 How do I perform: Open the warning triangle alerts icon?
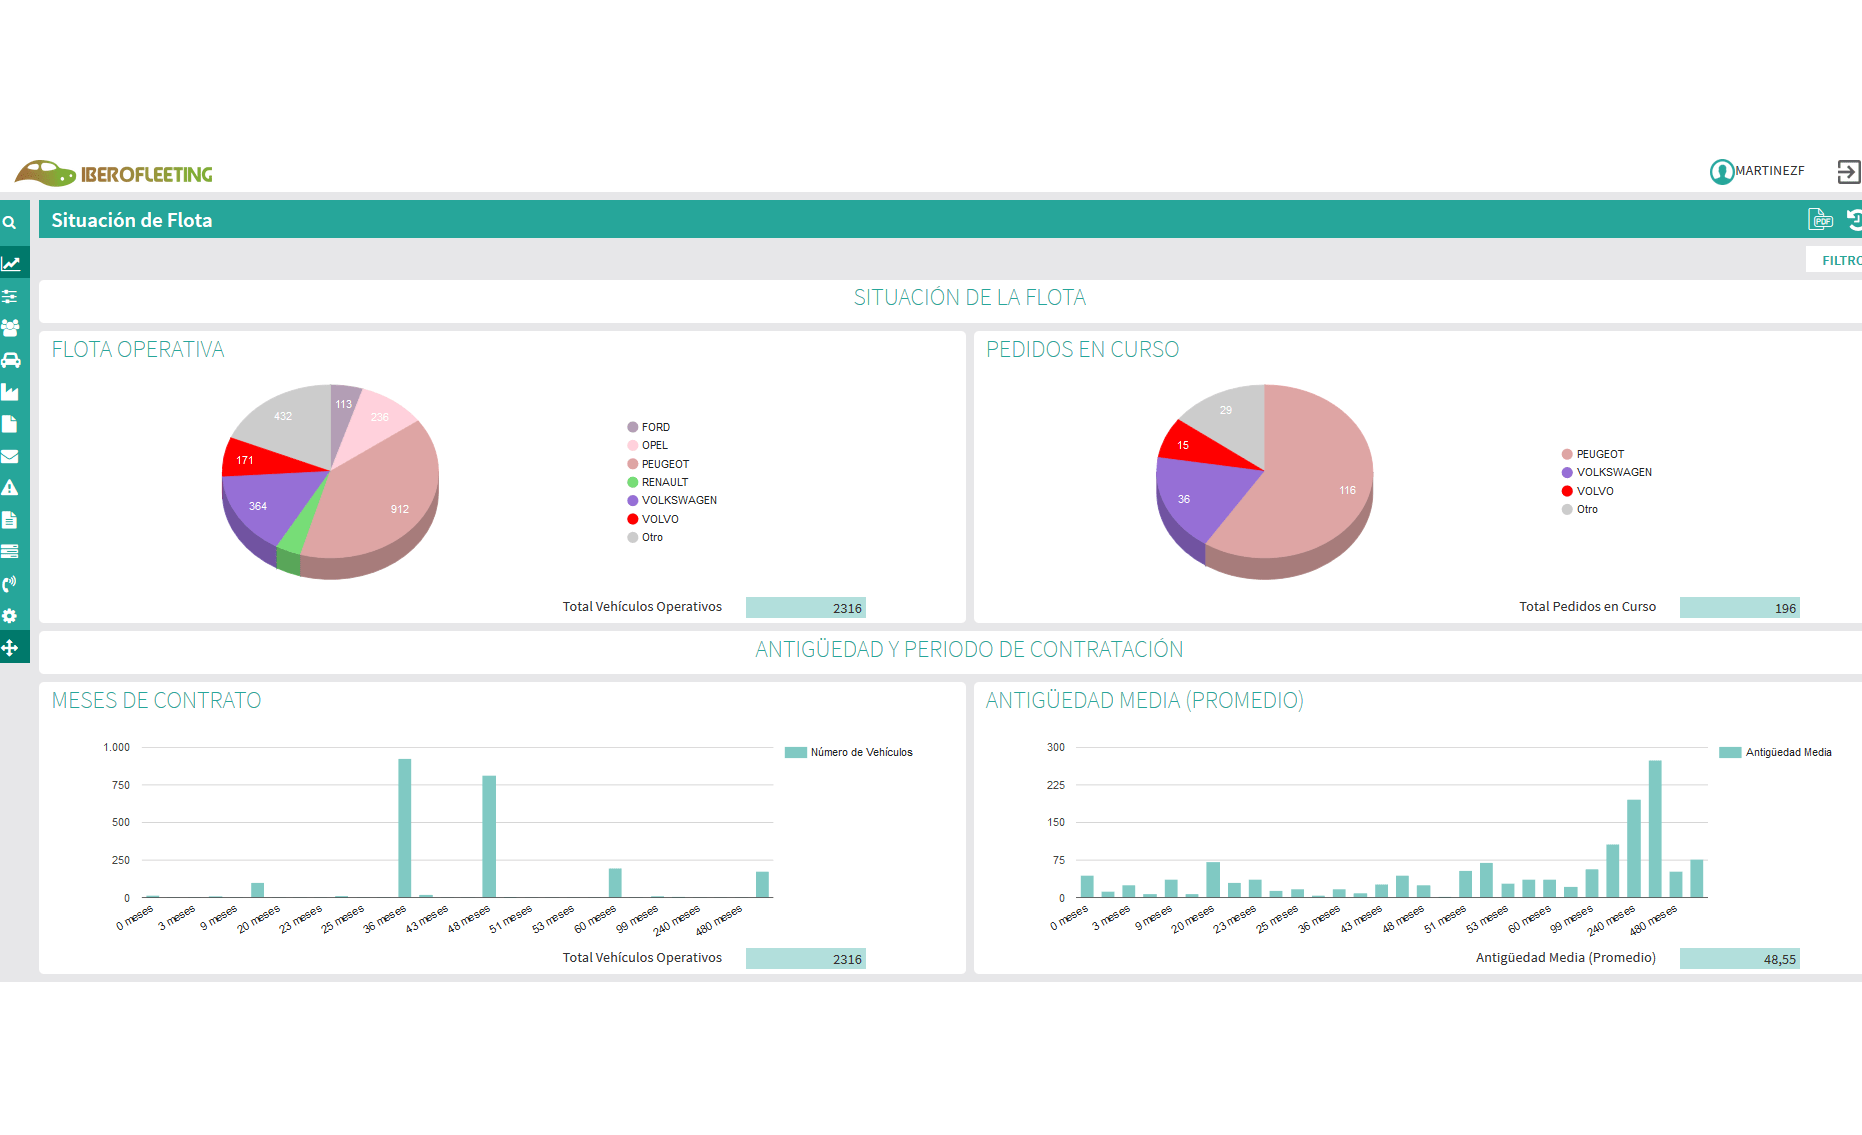(10, 488)
